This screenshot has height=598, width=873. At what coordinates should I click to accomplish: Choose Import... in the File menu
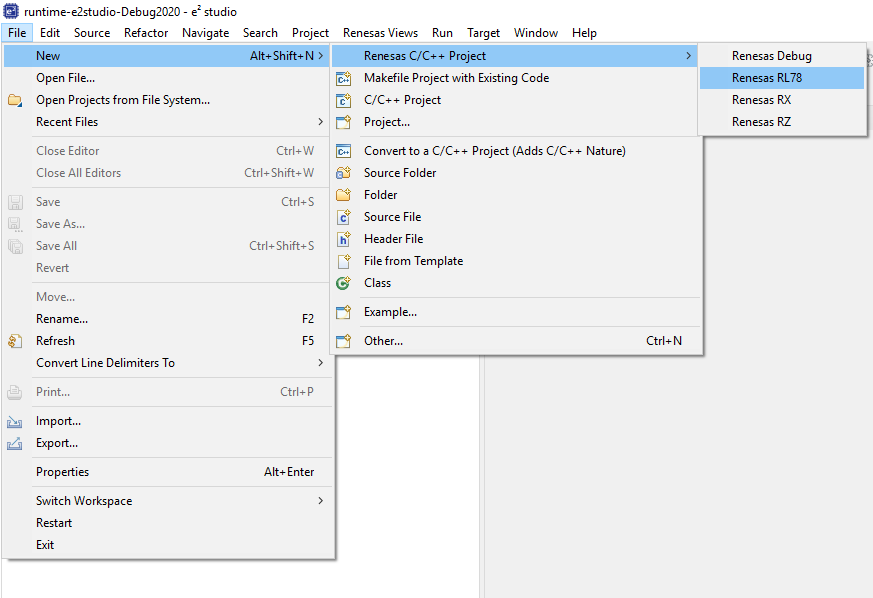pos(168,421)
